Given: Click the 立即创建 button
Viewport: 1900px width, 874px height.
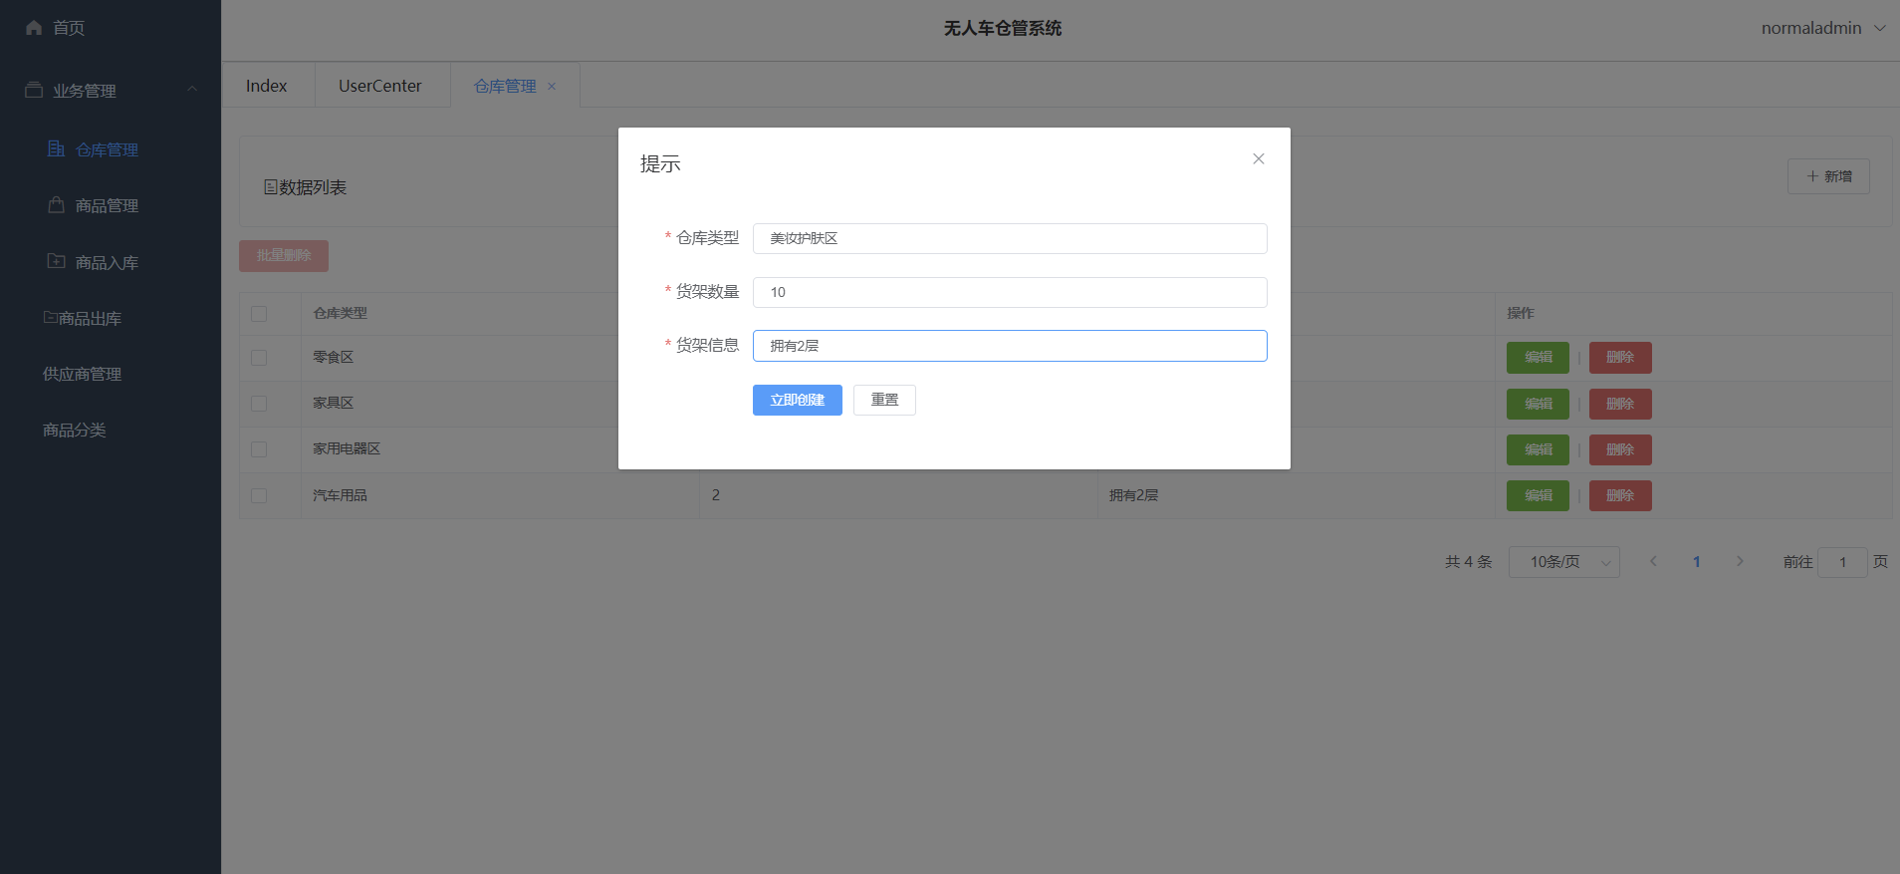Looking at the screenshot, I should tap(797, 400).
